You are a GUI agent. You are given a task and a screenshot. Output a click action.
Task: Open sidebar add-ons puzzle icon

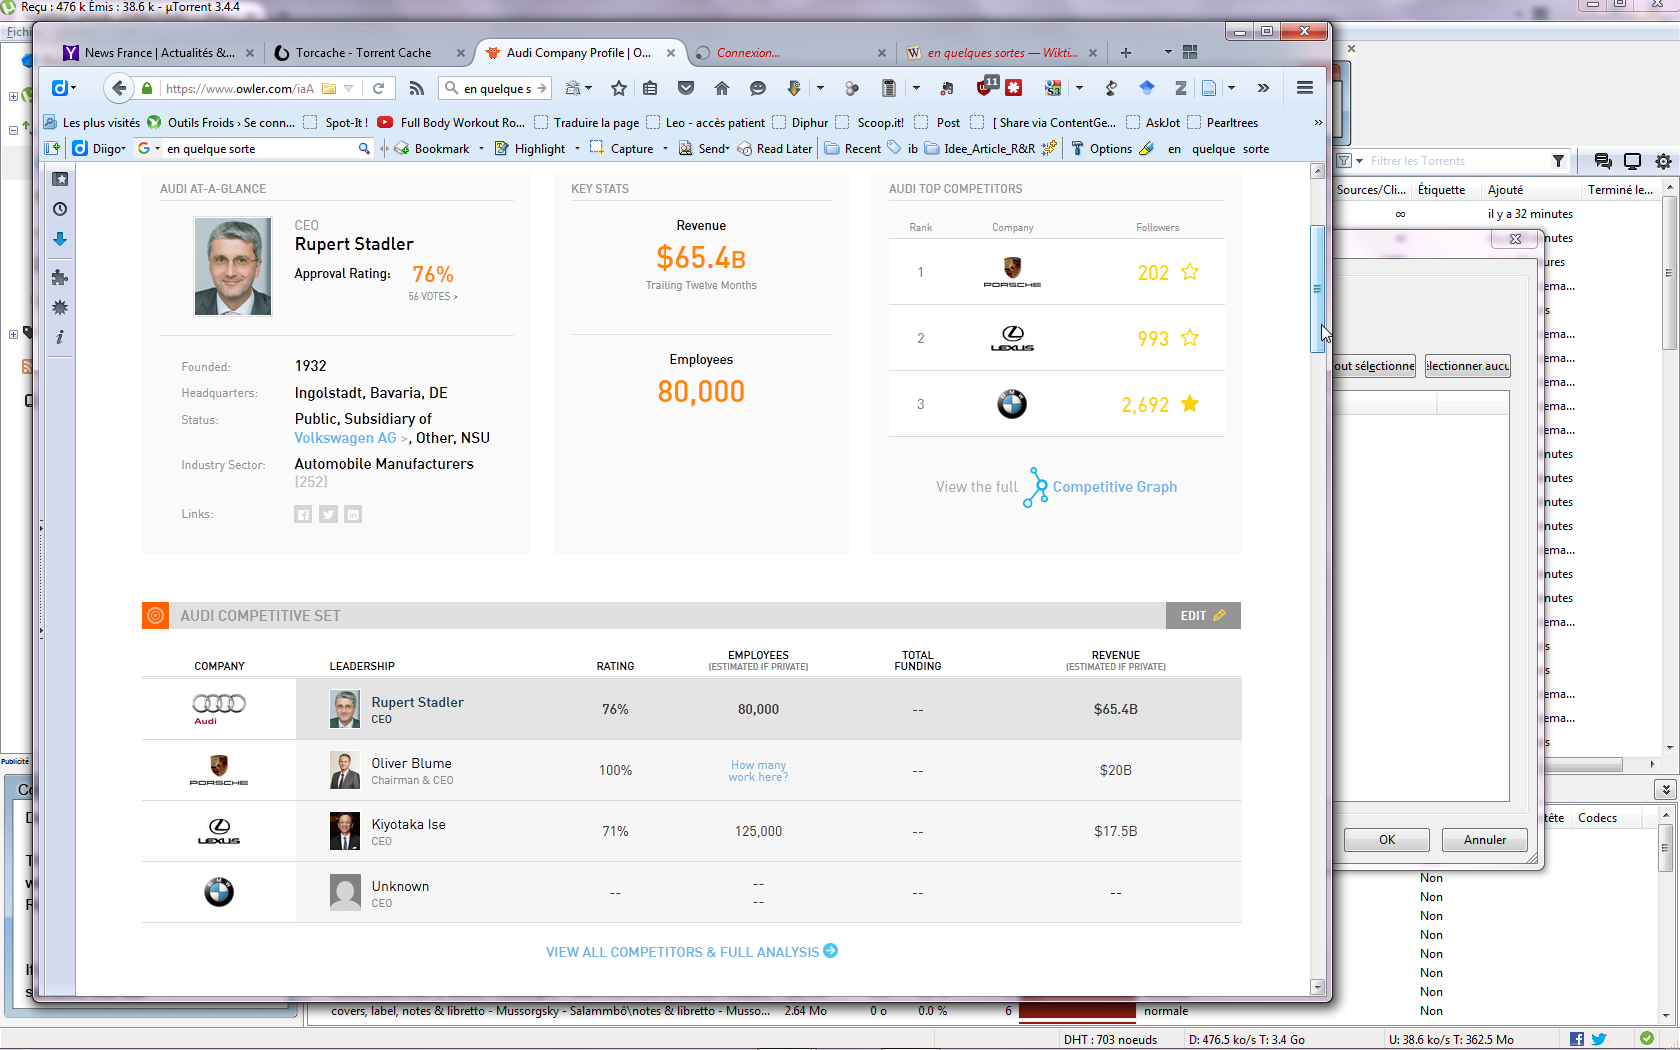(x=60, y=277)
